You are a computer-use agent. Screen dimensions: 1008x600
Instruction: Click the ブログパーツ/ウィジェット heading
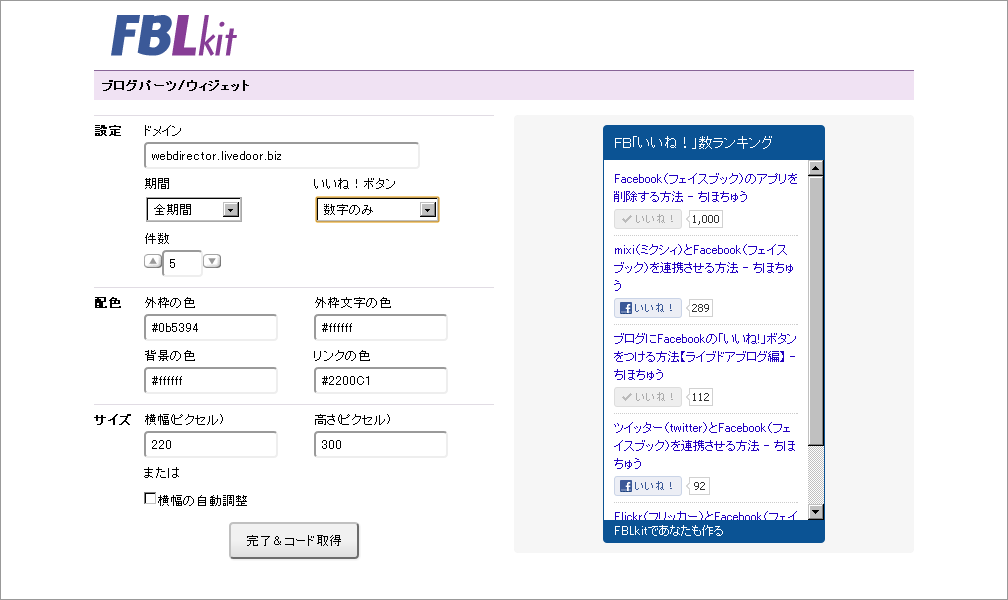coord(176,86)
